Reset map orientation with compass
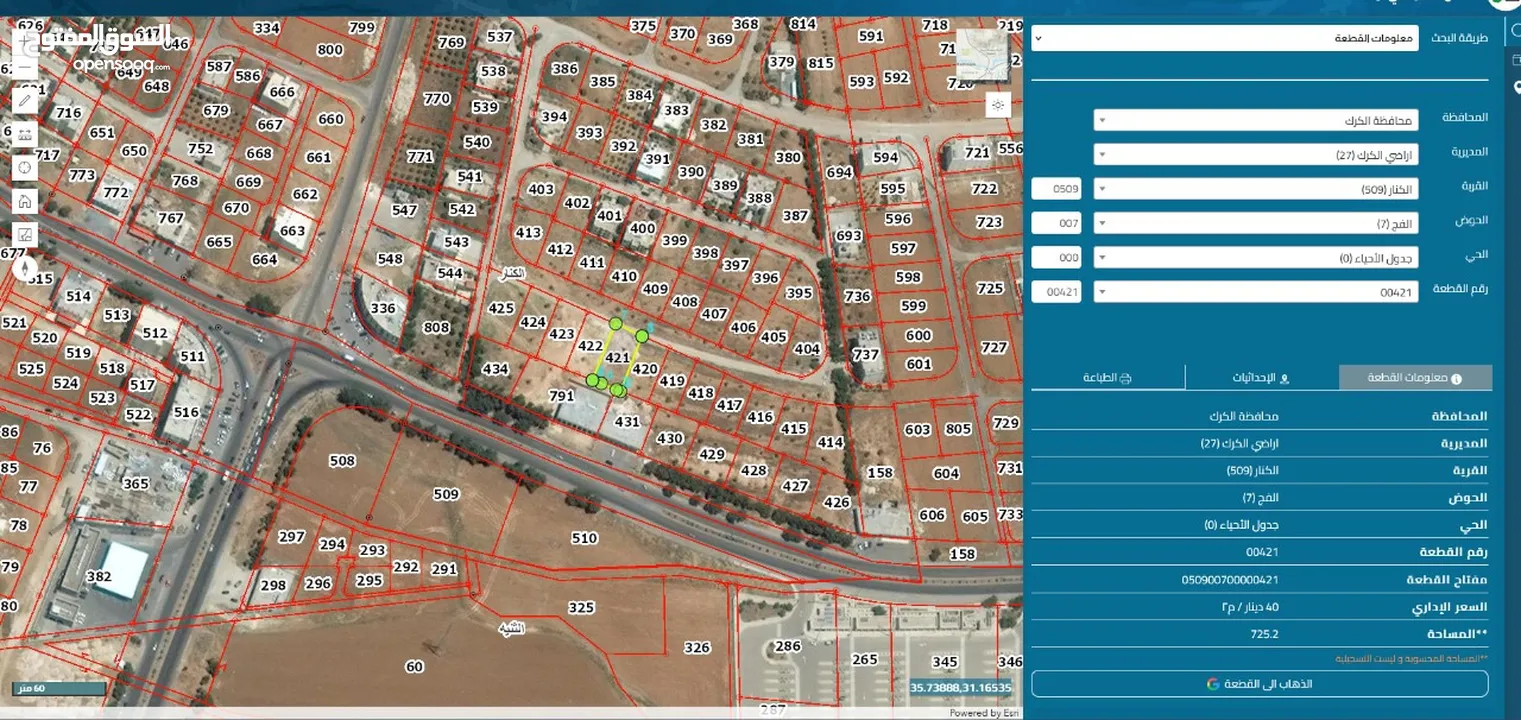Screen dimensions: 1521x720 coord(25,269)
